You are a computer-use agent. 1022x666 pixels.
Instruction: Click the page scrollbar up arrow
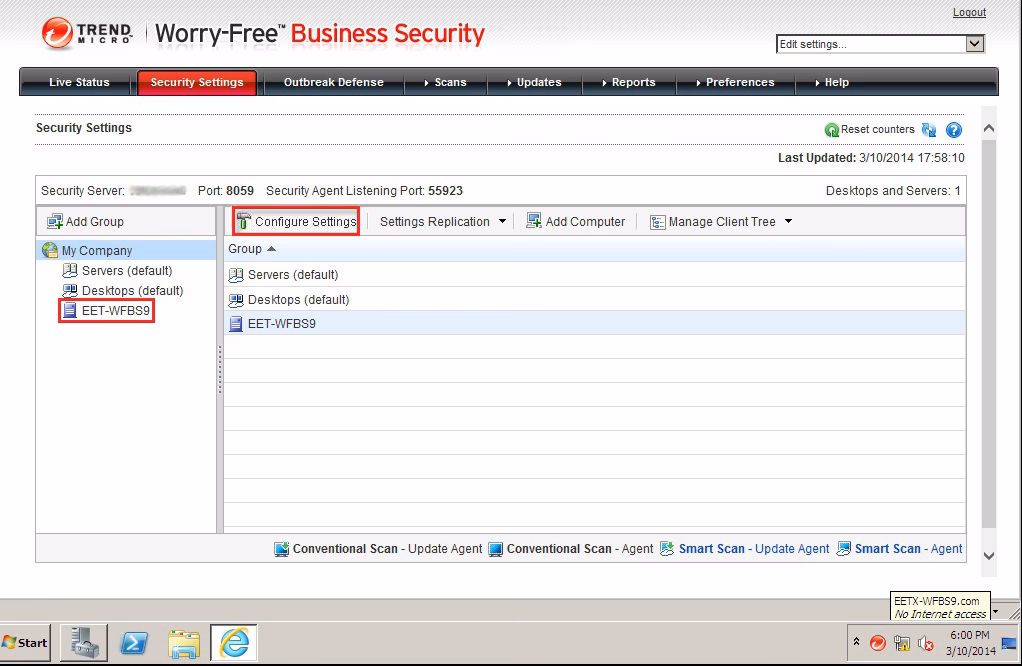pyautogui.click(x=989, y=128)
